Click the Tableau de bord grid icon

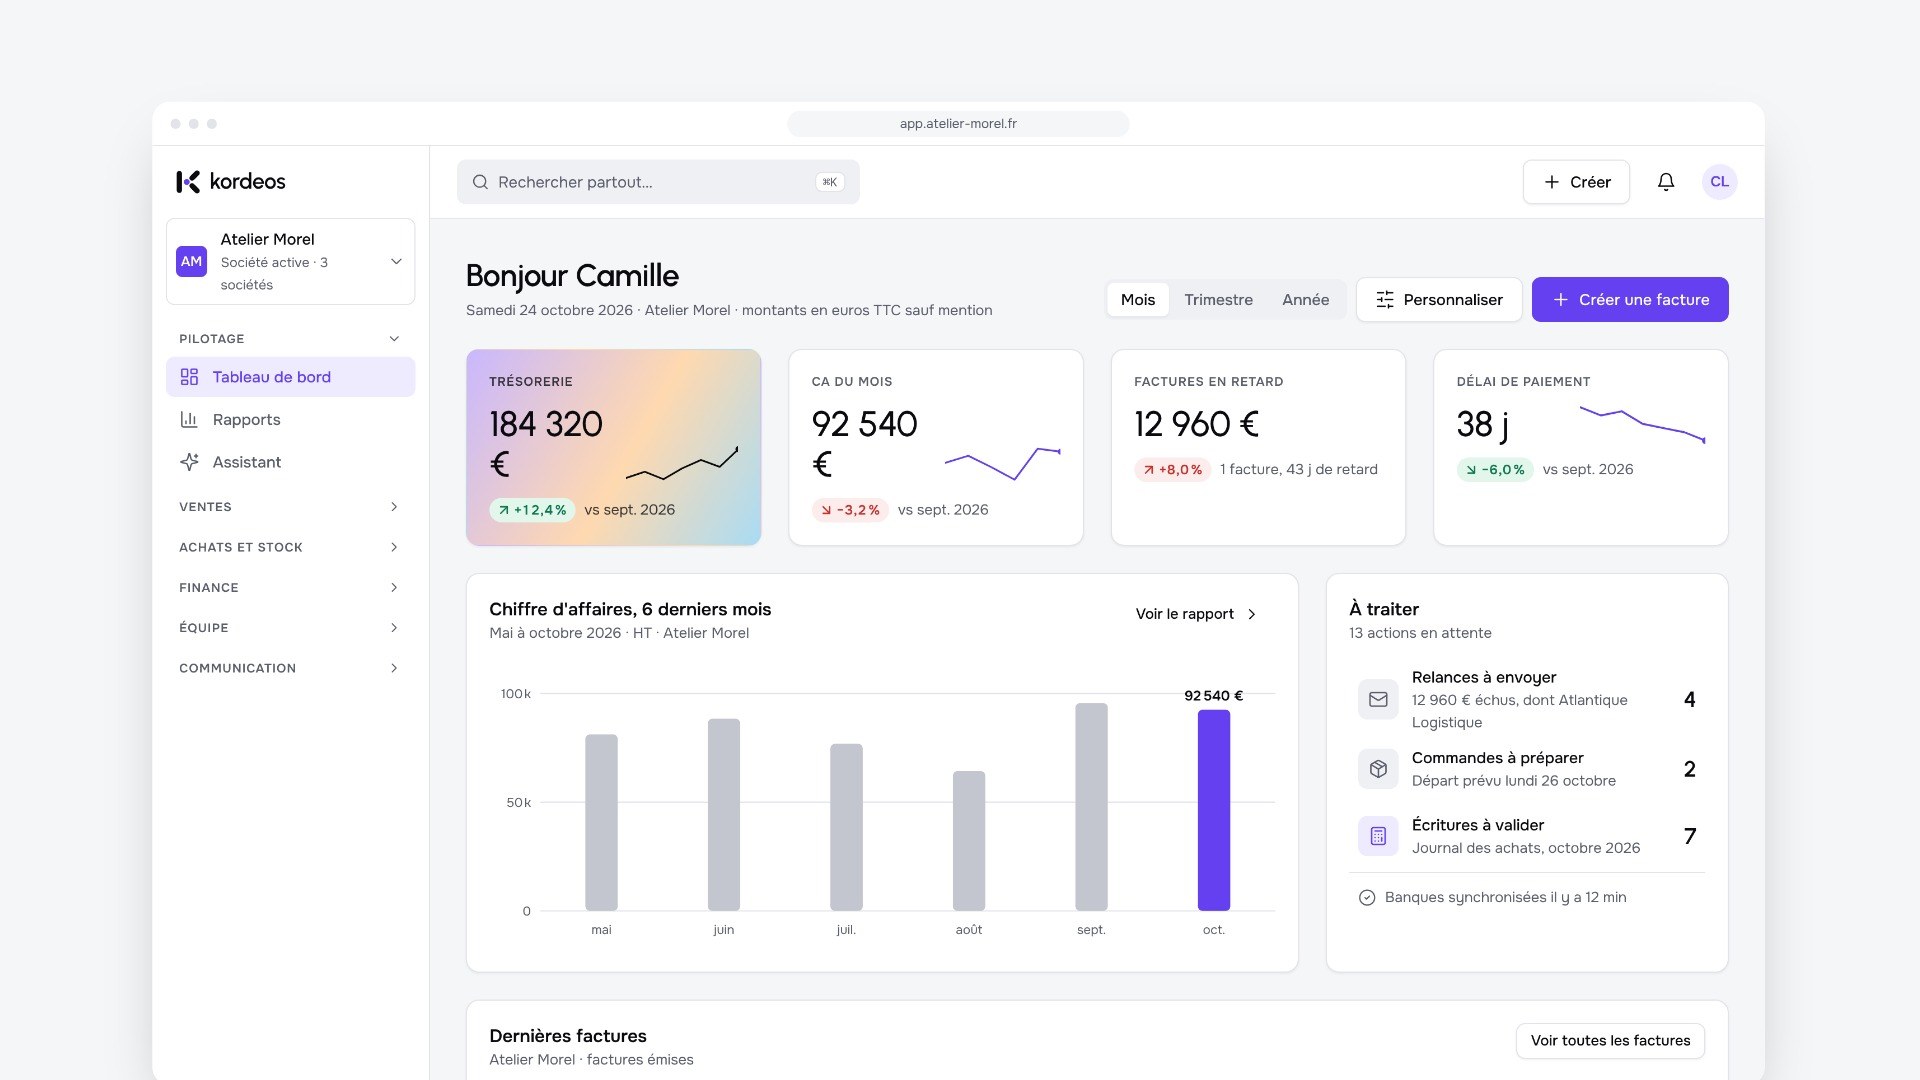pyautogui.click(x=189, y=377)
